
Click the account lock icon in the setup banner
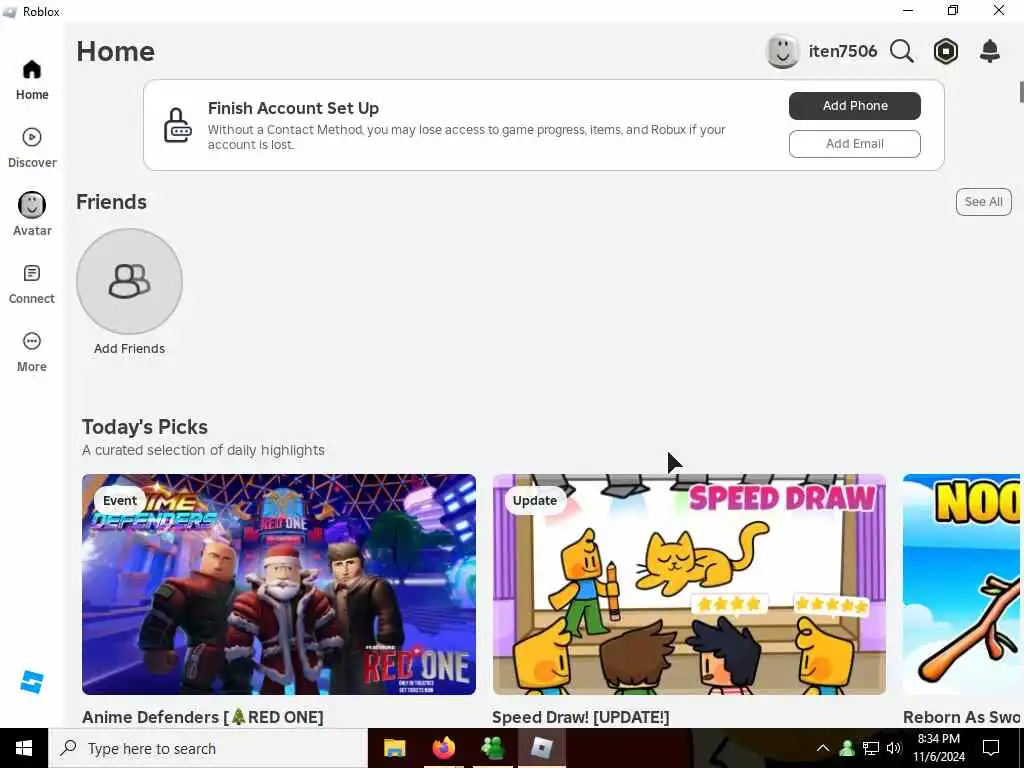click(178, 125)
